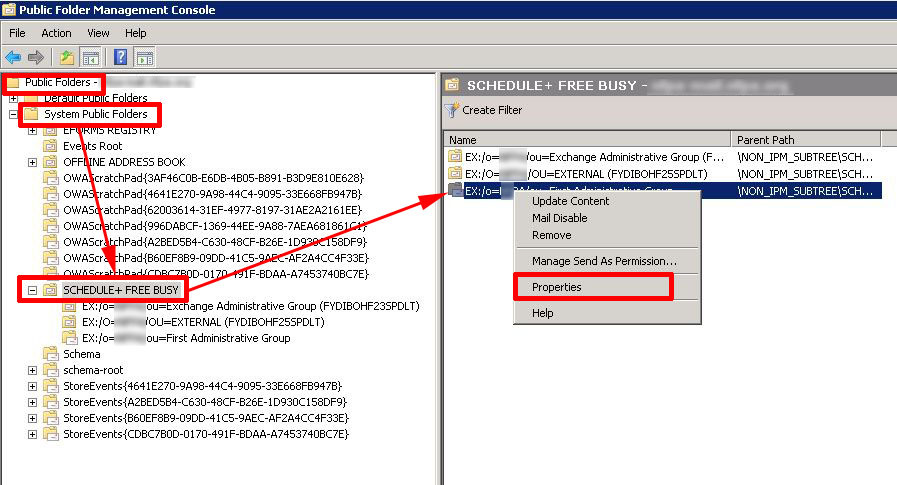The height and width of the screenshot is (485, 897).
Task: Click the Up one level folder icon
Action: pos(67,57)
